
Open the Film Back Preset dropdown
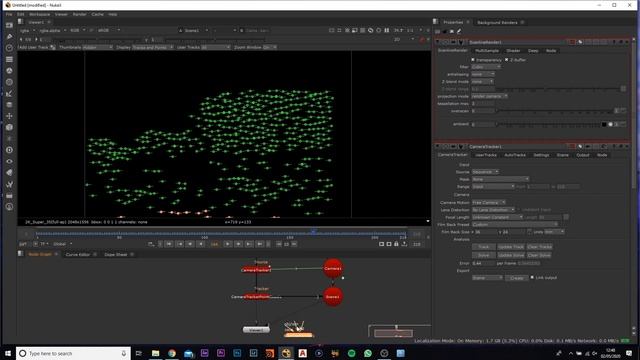click(x=515, y=224)
